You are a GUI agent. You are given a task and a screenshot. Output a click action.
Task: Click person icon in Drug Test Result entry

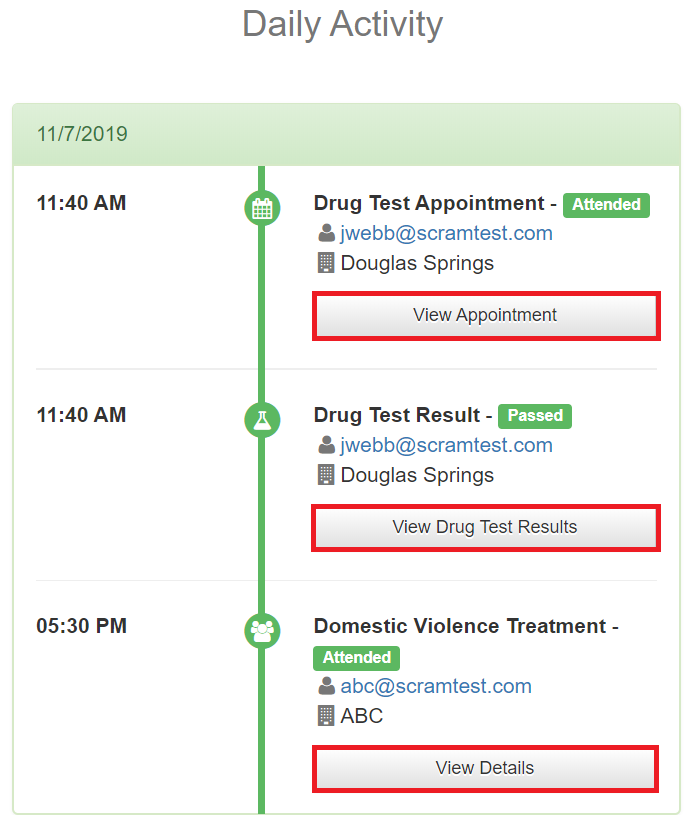[326, 445]
